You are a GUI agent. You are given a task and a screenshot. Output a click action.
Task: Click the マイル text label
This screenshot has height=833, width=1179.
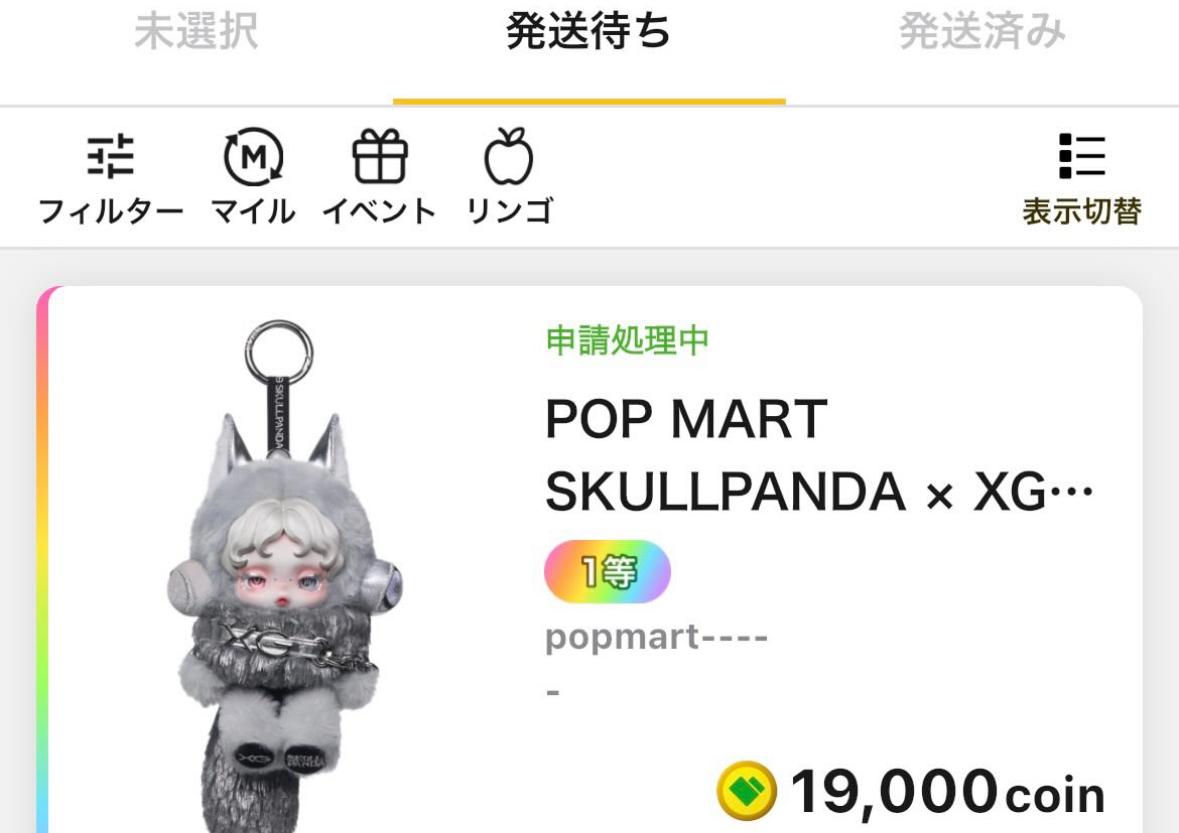(x=253, y=211)
